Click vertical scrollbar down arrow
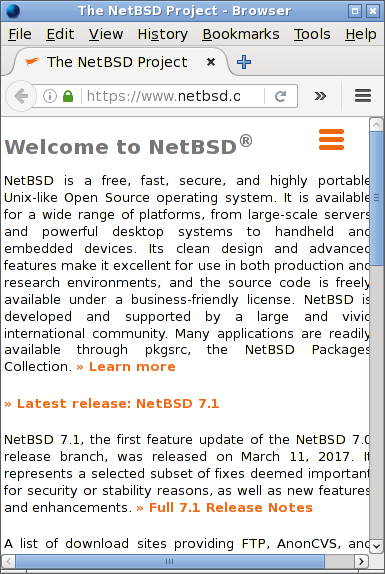385x574 pixels. click(x=376, y=546)
